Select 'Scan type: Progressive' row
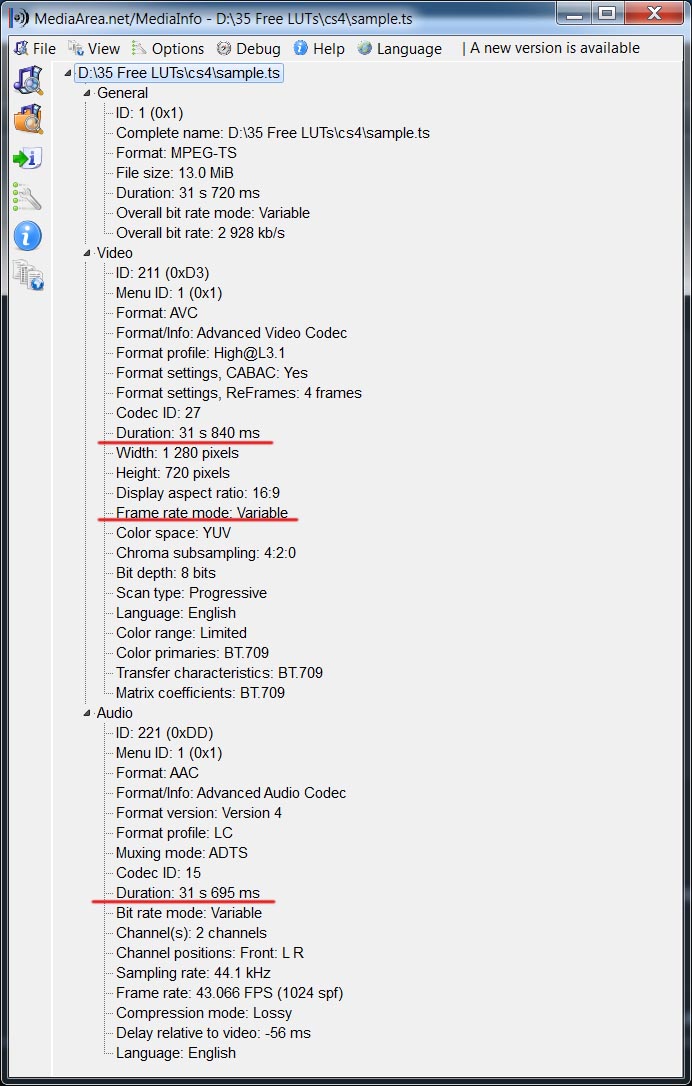This screenshot has height=1086, width=692. (x=191, y=594)
